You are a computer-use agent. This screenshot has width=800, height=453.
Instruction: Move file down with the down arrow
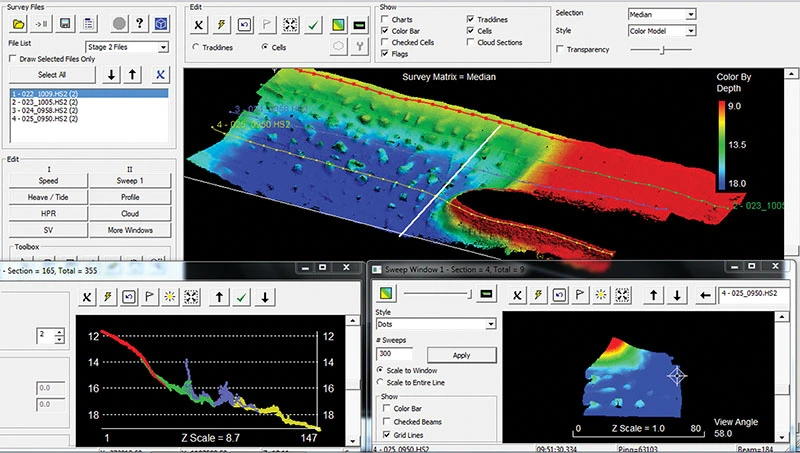[111, 74]
